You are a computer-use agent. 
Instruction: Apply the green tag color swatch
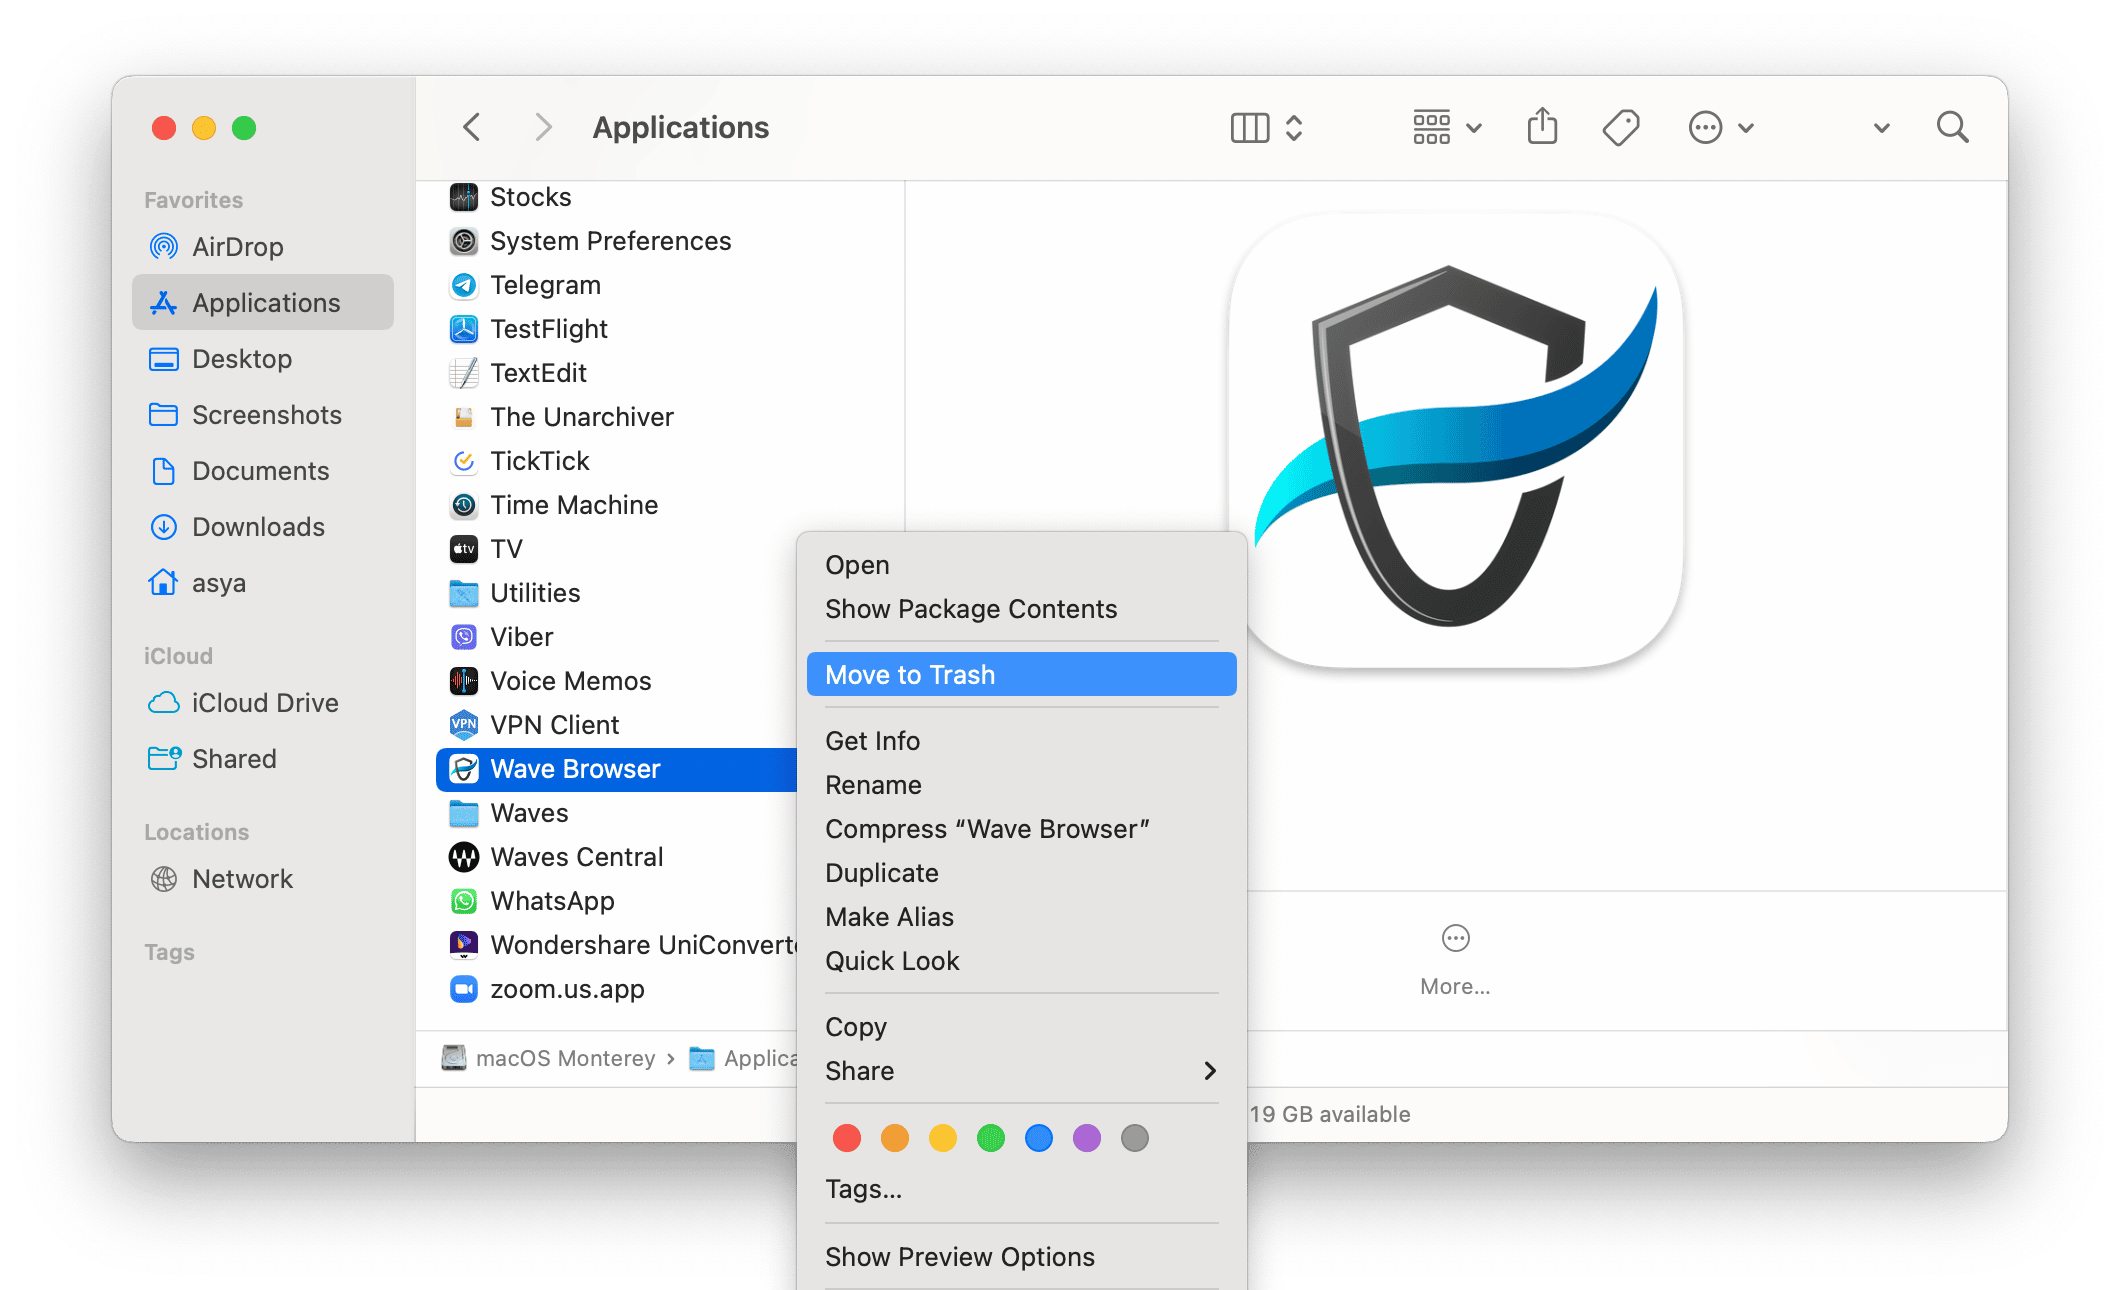pos(991,1138)
